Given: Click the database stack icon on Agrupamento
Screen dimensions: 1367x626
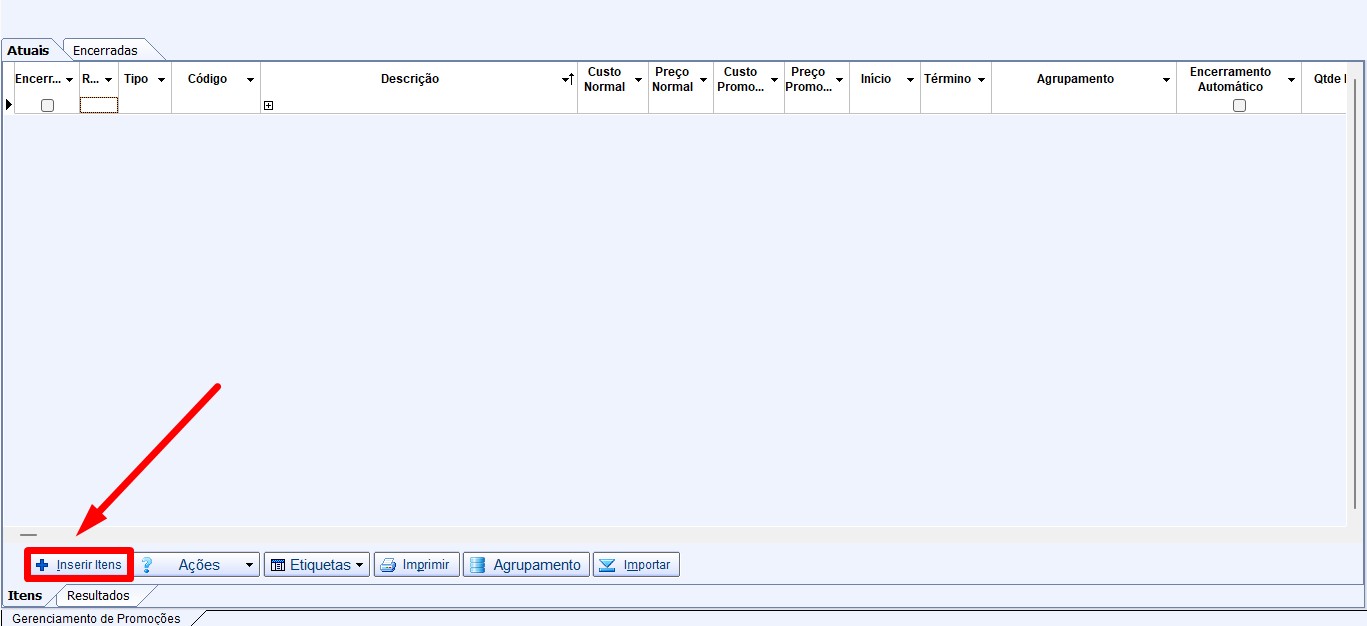Looking at the screenshot, I should [x=477, y=565].
